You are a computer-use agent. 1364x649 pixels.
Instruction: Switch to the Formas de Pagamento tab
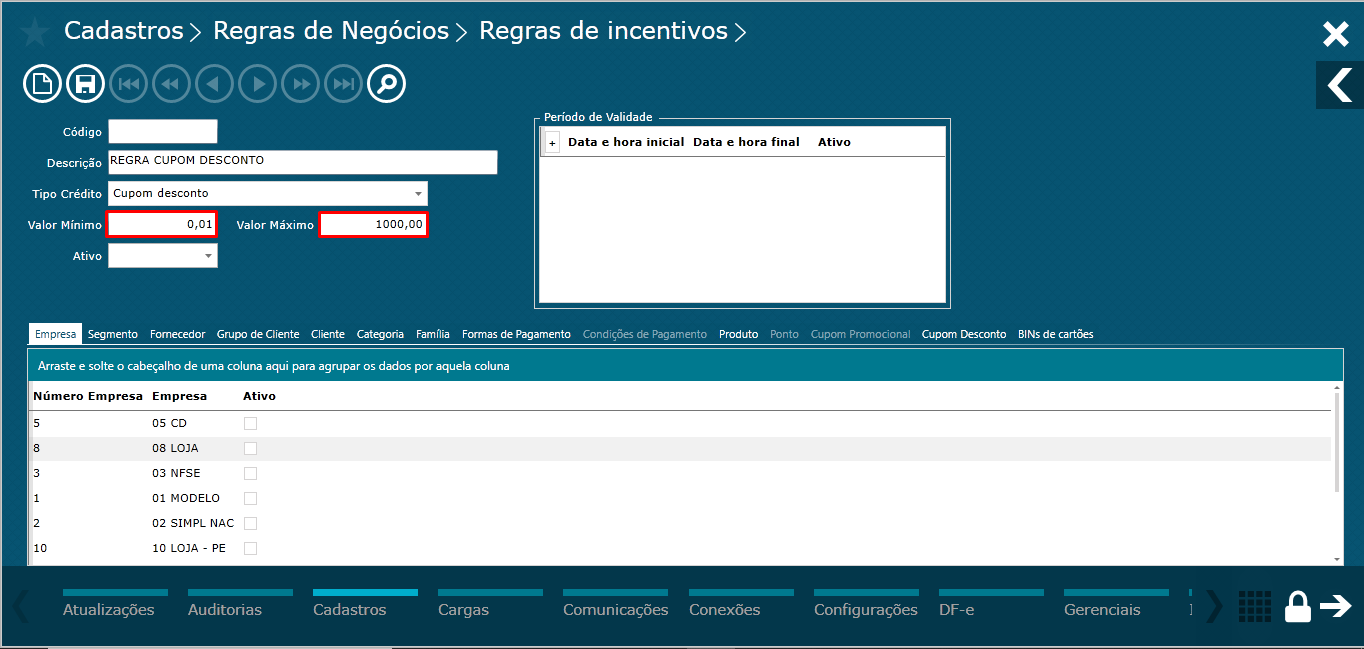[x=516, y=334]
